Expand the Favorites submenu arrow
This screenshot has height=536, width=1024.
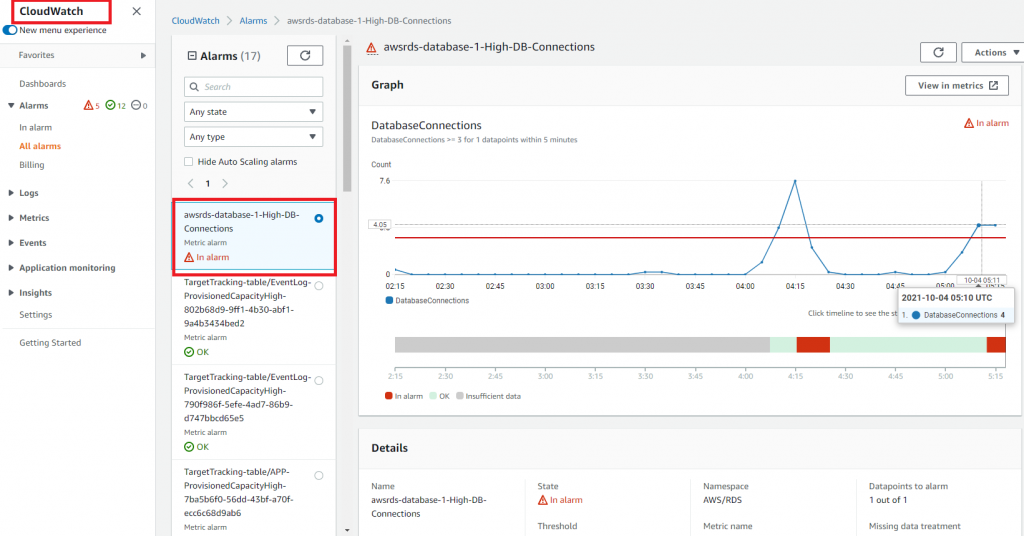143,55
